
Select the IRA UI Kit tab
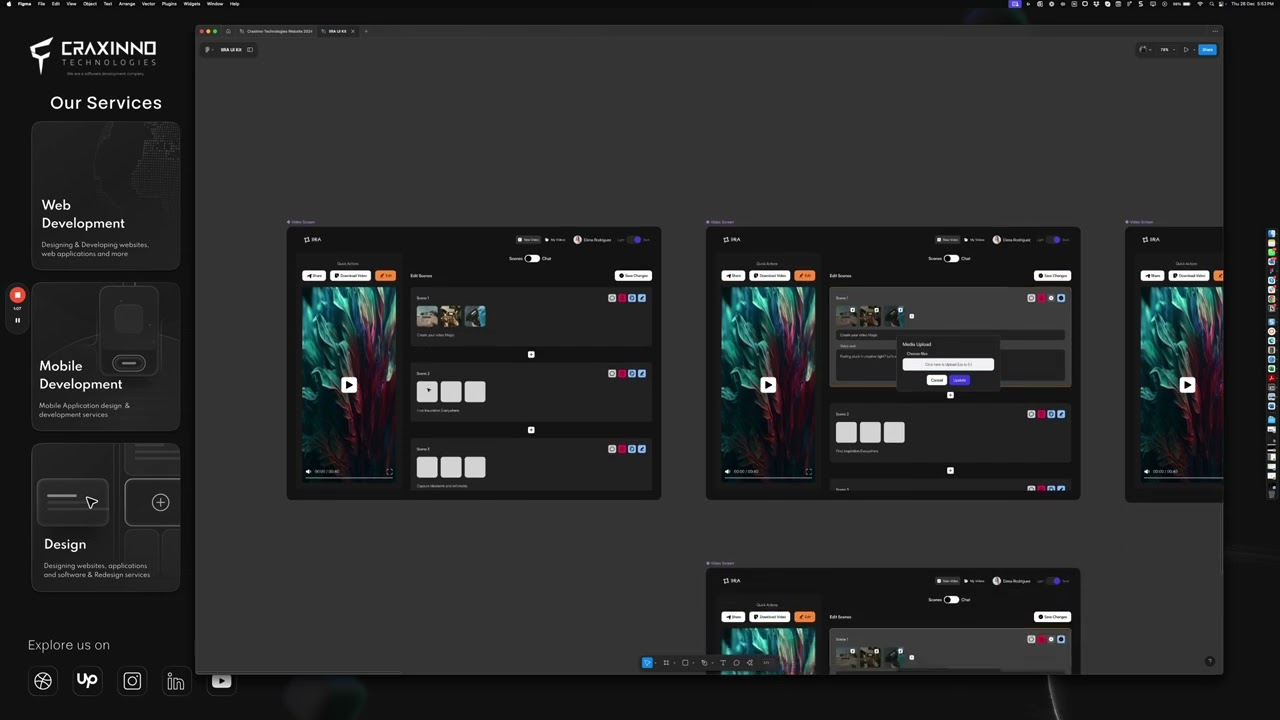[x=337, y=31]
